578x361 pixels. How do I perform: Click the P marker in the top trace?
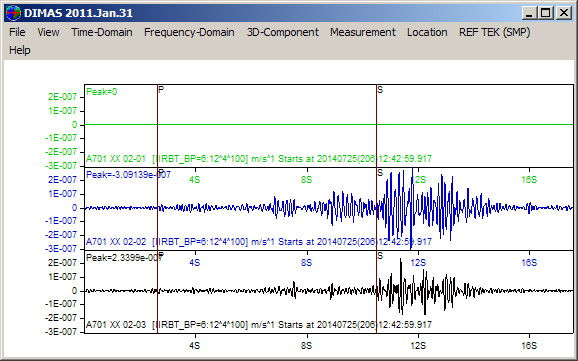click(161, 90)
